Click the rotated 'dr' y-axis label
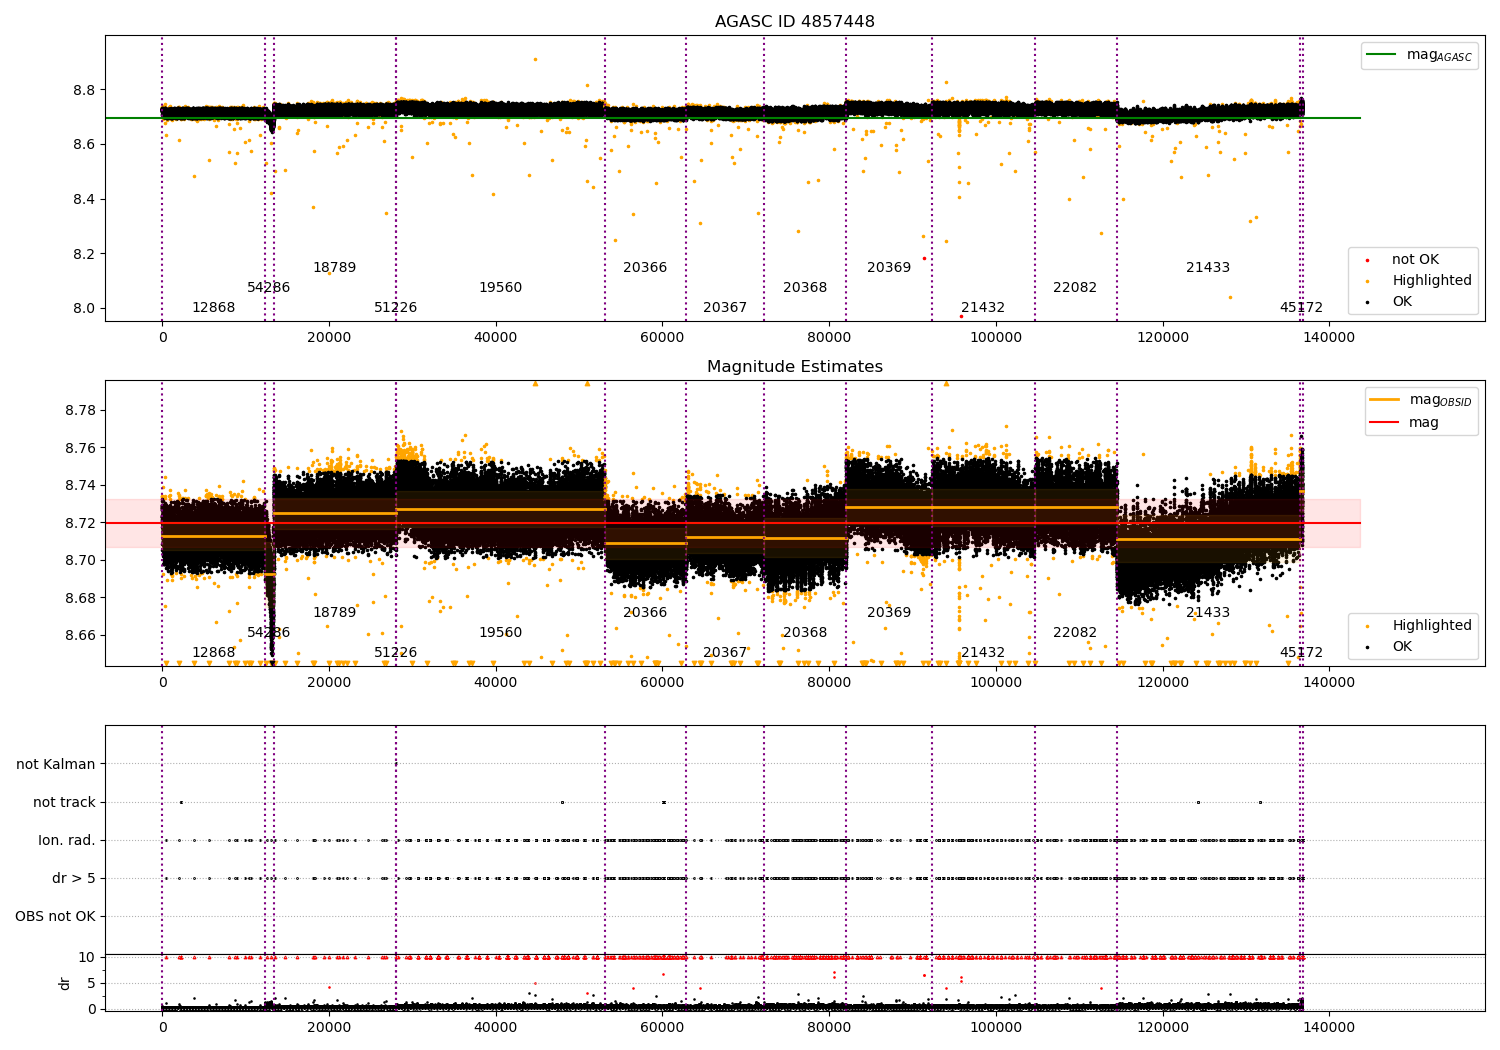Viewport: 1500px width, 1050px height. pyautogui.click(x=65, y=983)
